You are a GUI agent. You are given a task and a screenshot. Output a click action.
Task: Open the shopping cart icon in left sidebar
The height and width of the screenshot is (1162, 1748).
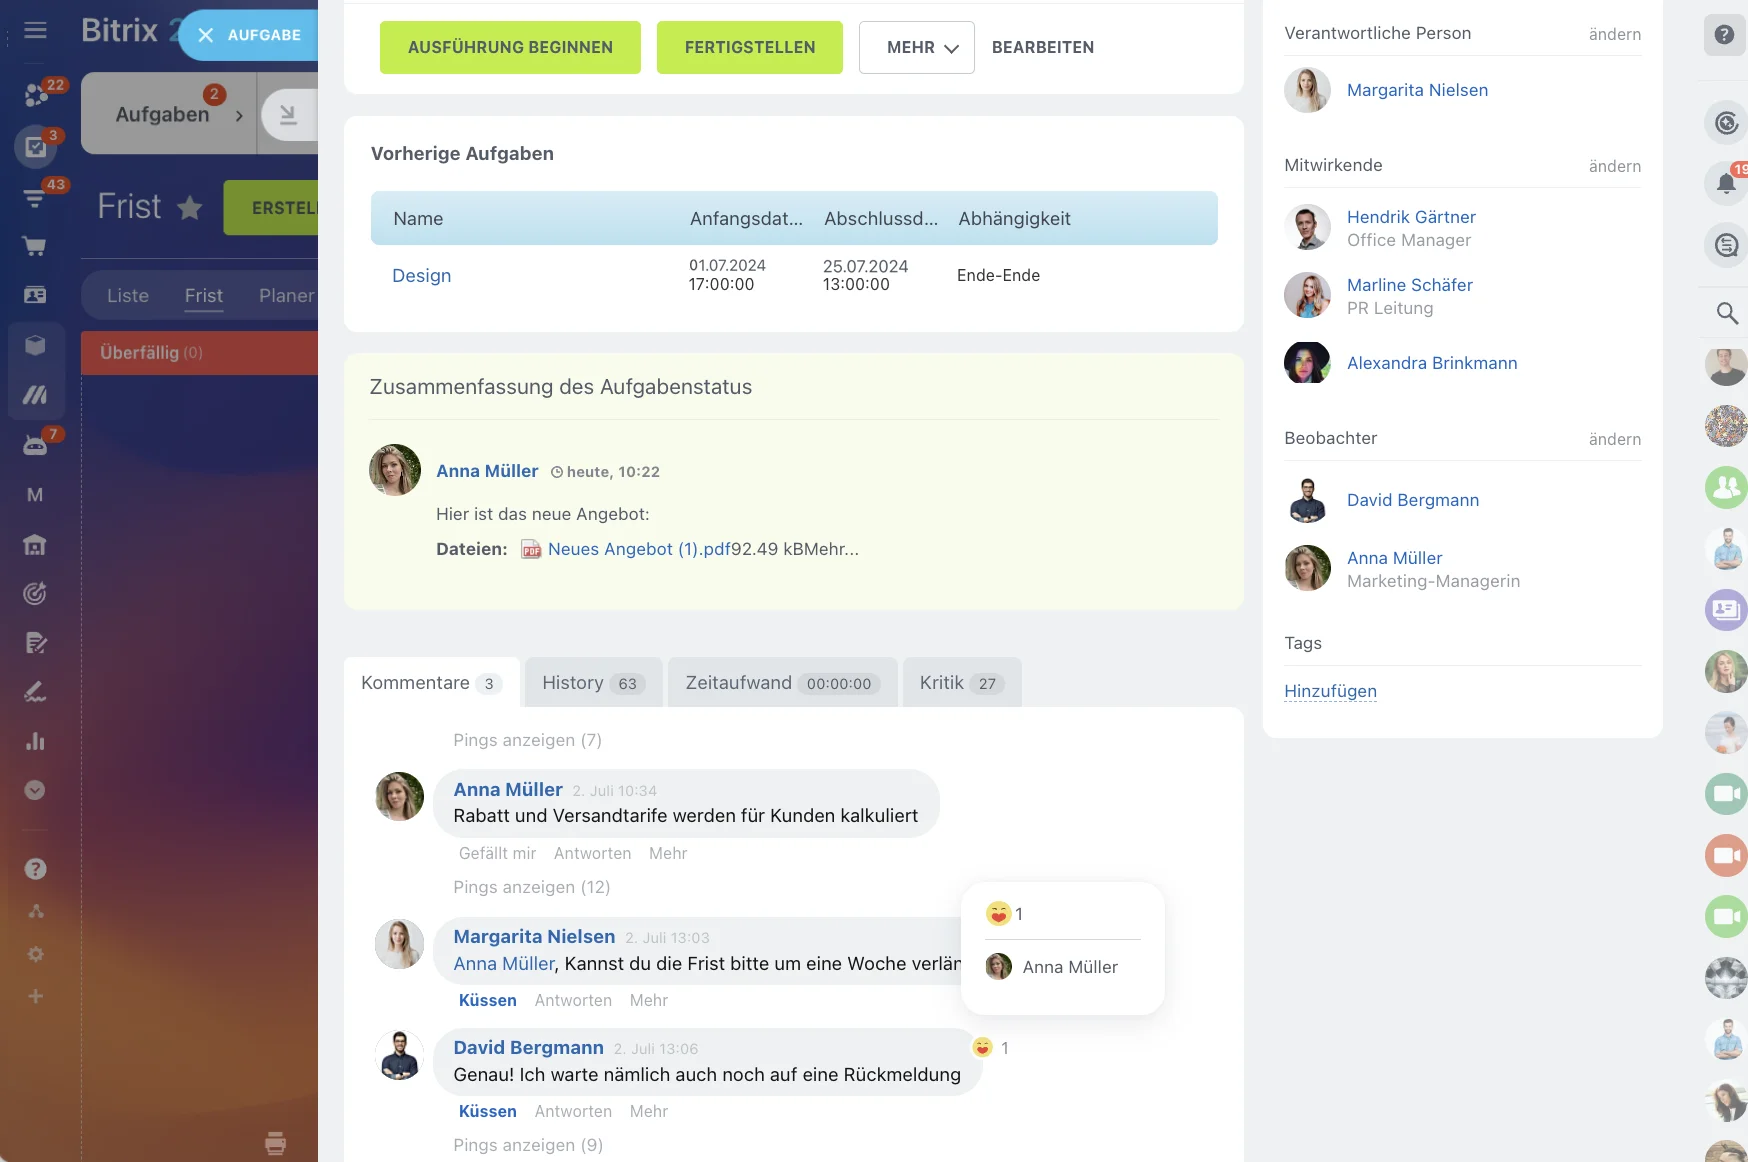coord(35,246)
